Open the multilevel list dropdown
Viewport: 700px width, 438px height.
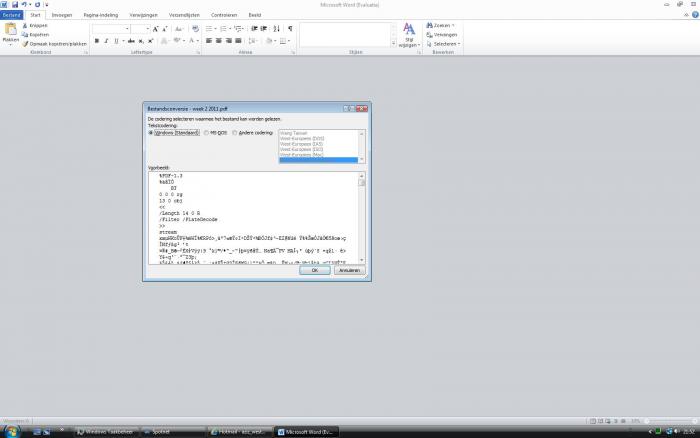tap(239, 29)
